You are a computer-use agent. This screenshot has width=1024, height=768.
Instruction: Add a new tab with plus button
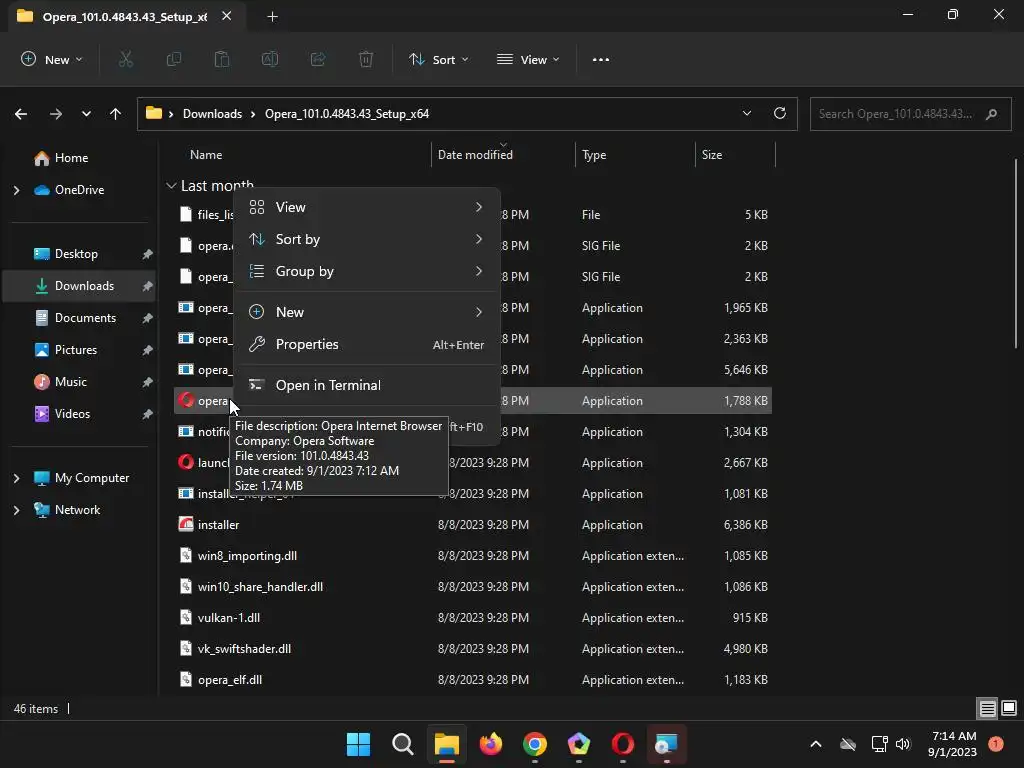click(272, 17)
